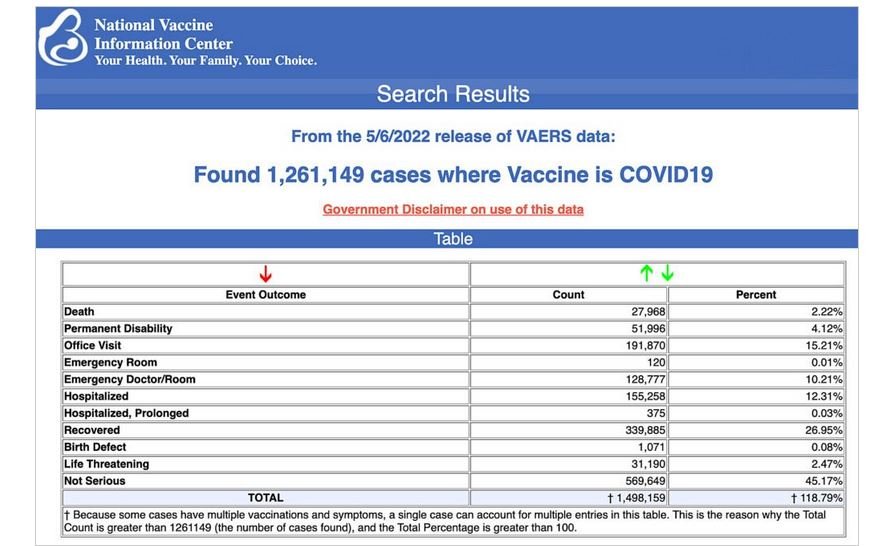Select the Count column header

coord(568,295)
